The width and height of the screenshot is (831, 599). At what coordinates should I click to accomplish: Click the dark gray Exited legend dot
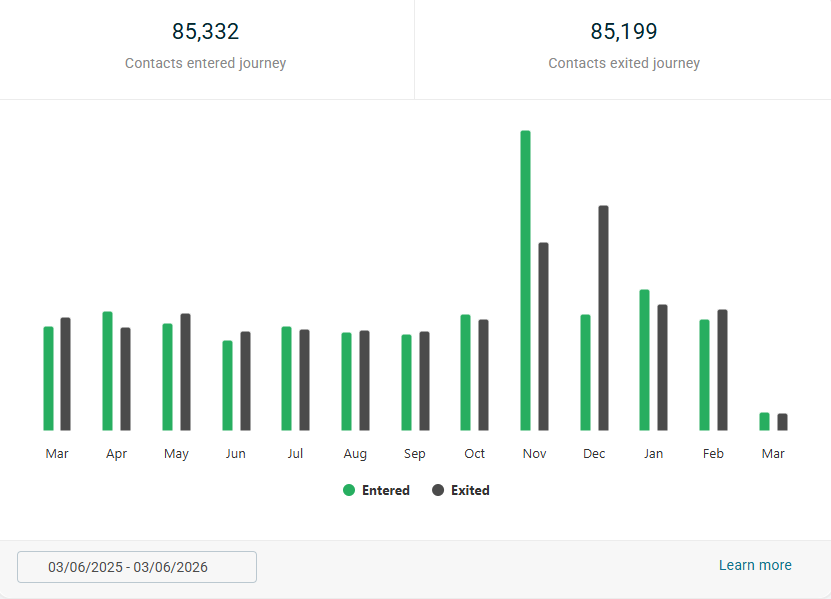coord(438,491)
